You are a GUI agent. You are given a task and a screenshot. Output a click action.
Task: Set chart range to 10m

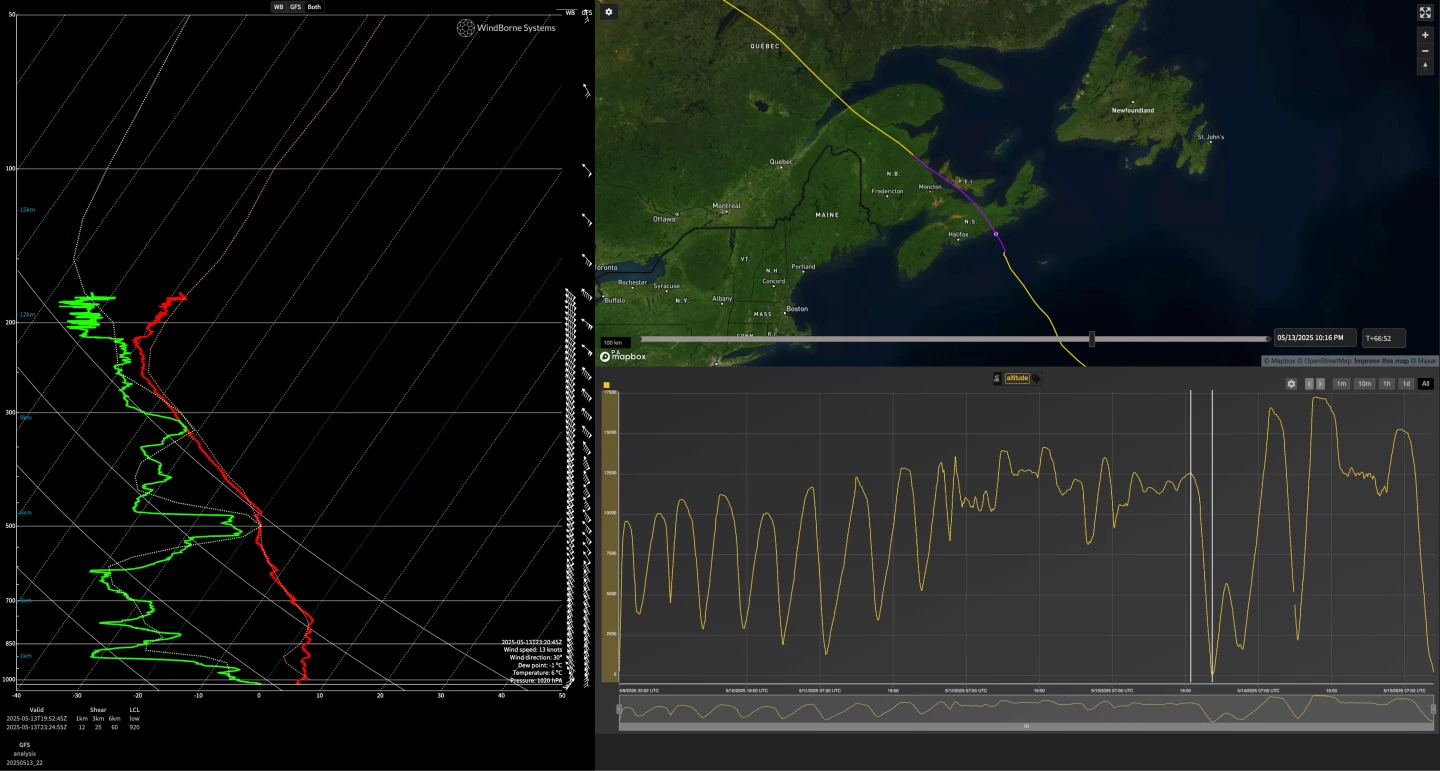point(1364,384)
